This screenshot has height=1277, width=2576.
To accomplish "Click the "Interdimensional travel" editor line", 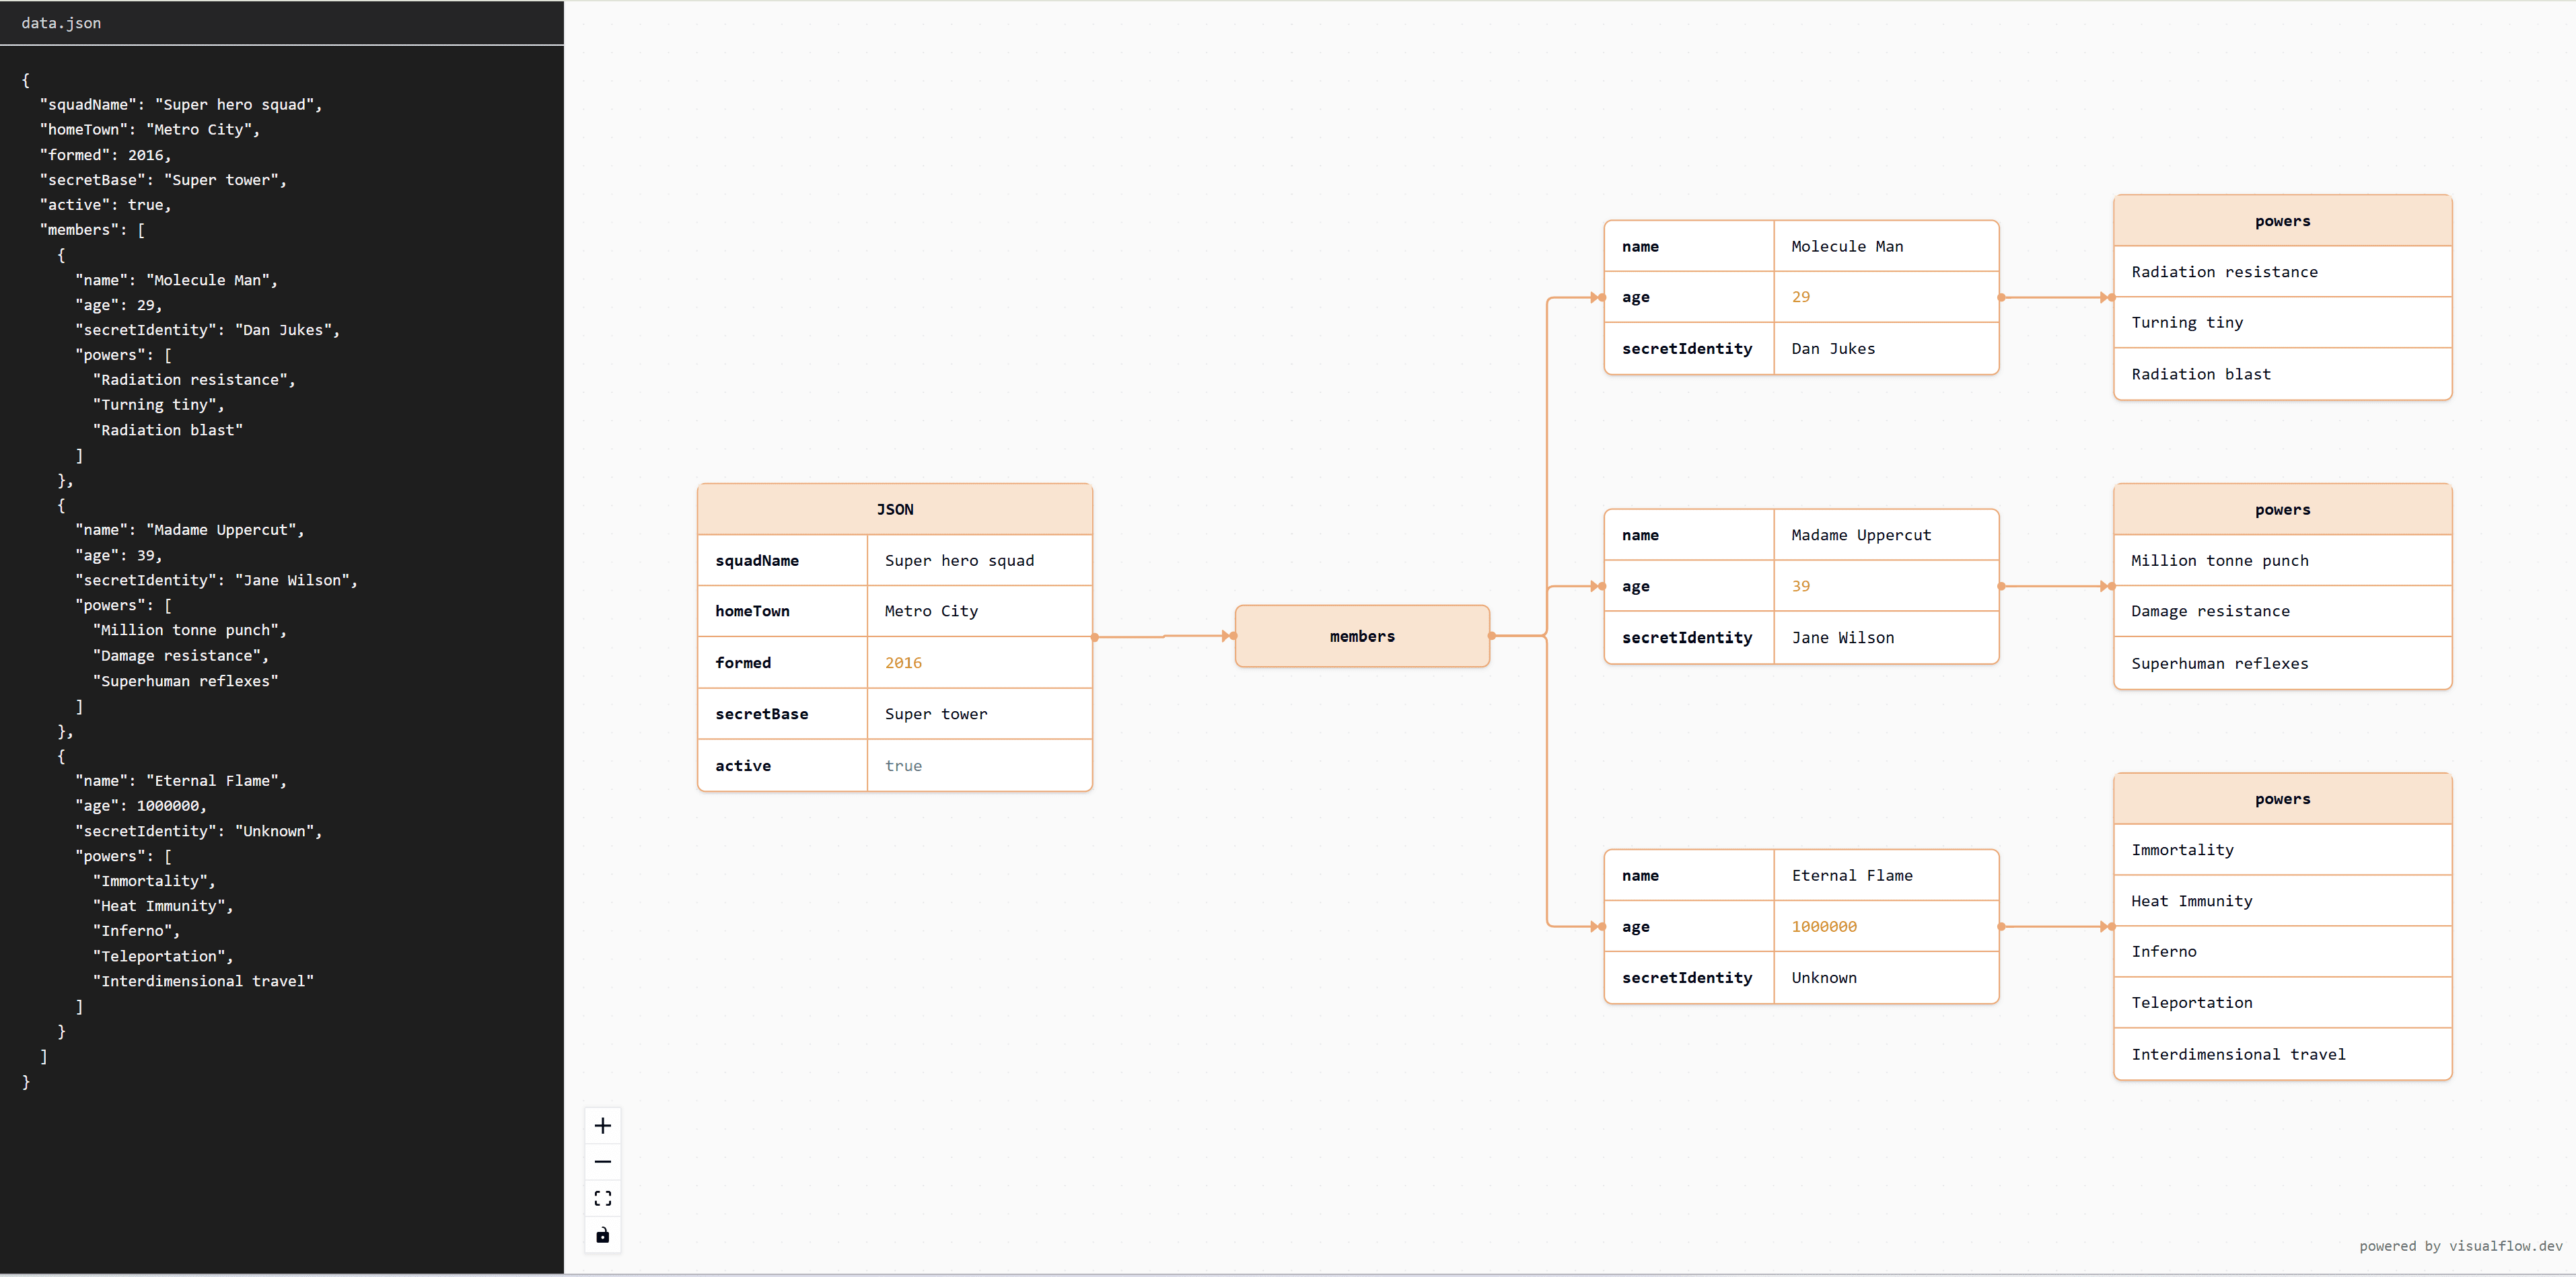I will (203, 981).
